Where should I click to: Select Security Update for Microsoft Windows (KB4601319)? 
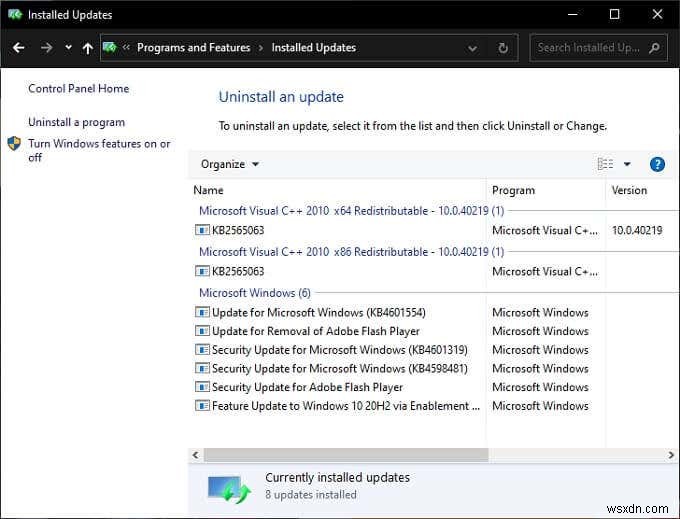point(340,350)
